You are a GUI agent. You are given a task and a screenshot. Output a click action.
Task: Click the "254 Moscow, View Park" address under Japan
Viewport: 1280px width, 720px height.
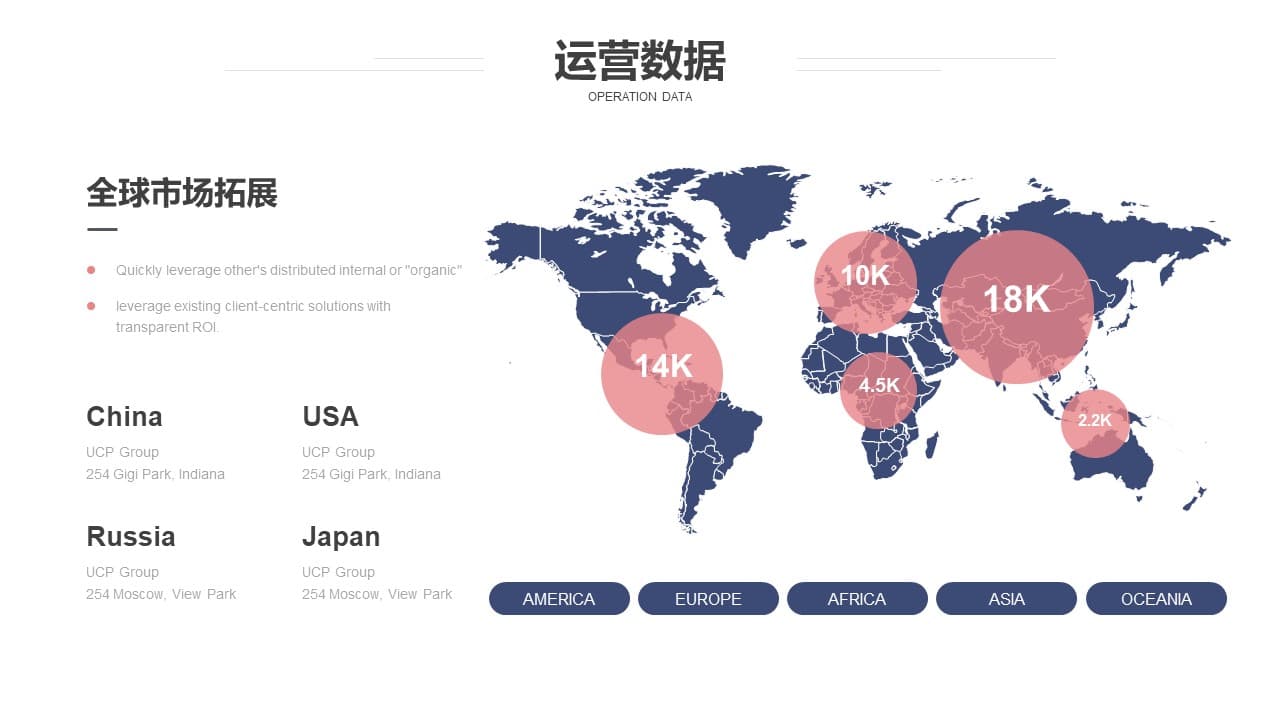pyautogui.click(x=377, y=594)
